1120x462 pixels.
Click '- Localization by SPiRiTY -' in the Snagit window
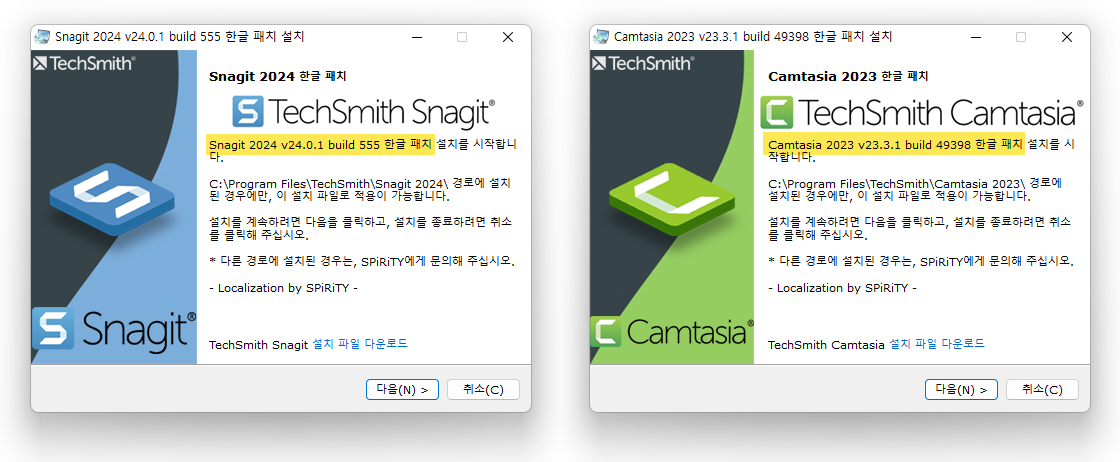283,288
